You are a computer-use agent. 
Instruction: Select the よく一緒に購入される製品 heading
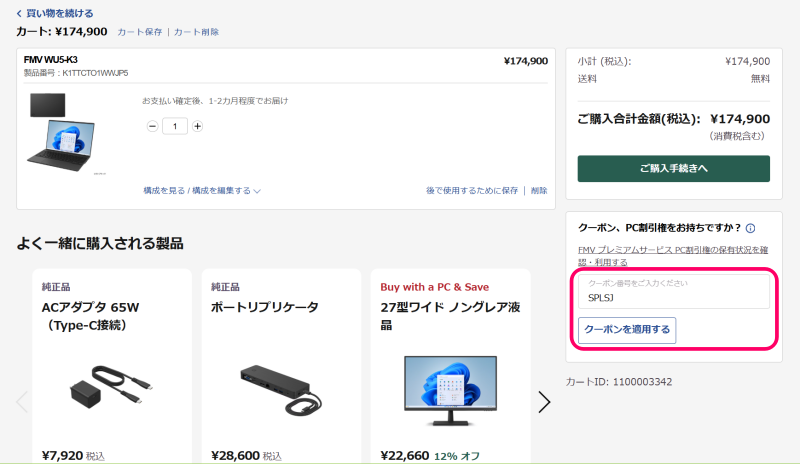click(100, 243)
